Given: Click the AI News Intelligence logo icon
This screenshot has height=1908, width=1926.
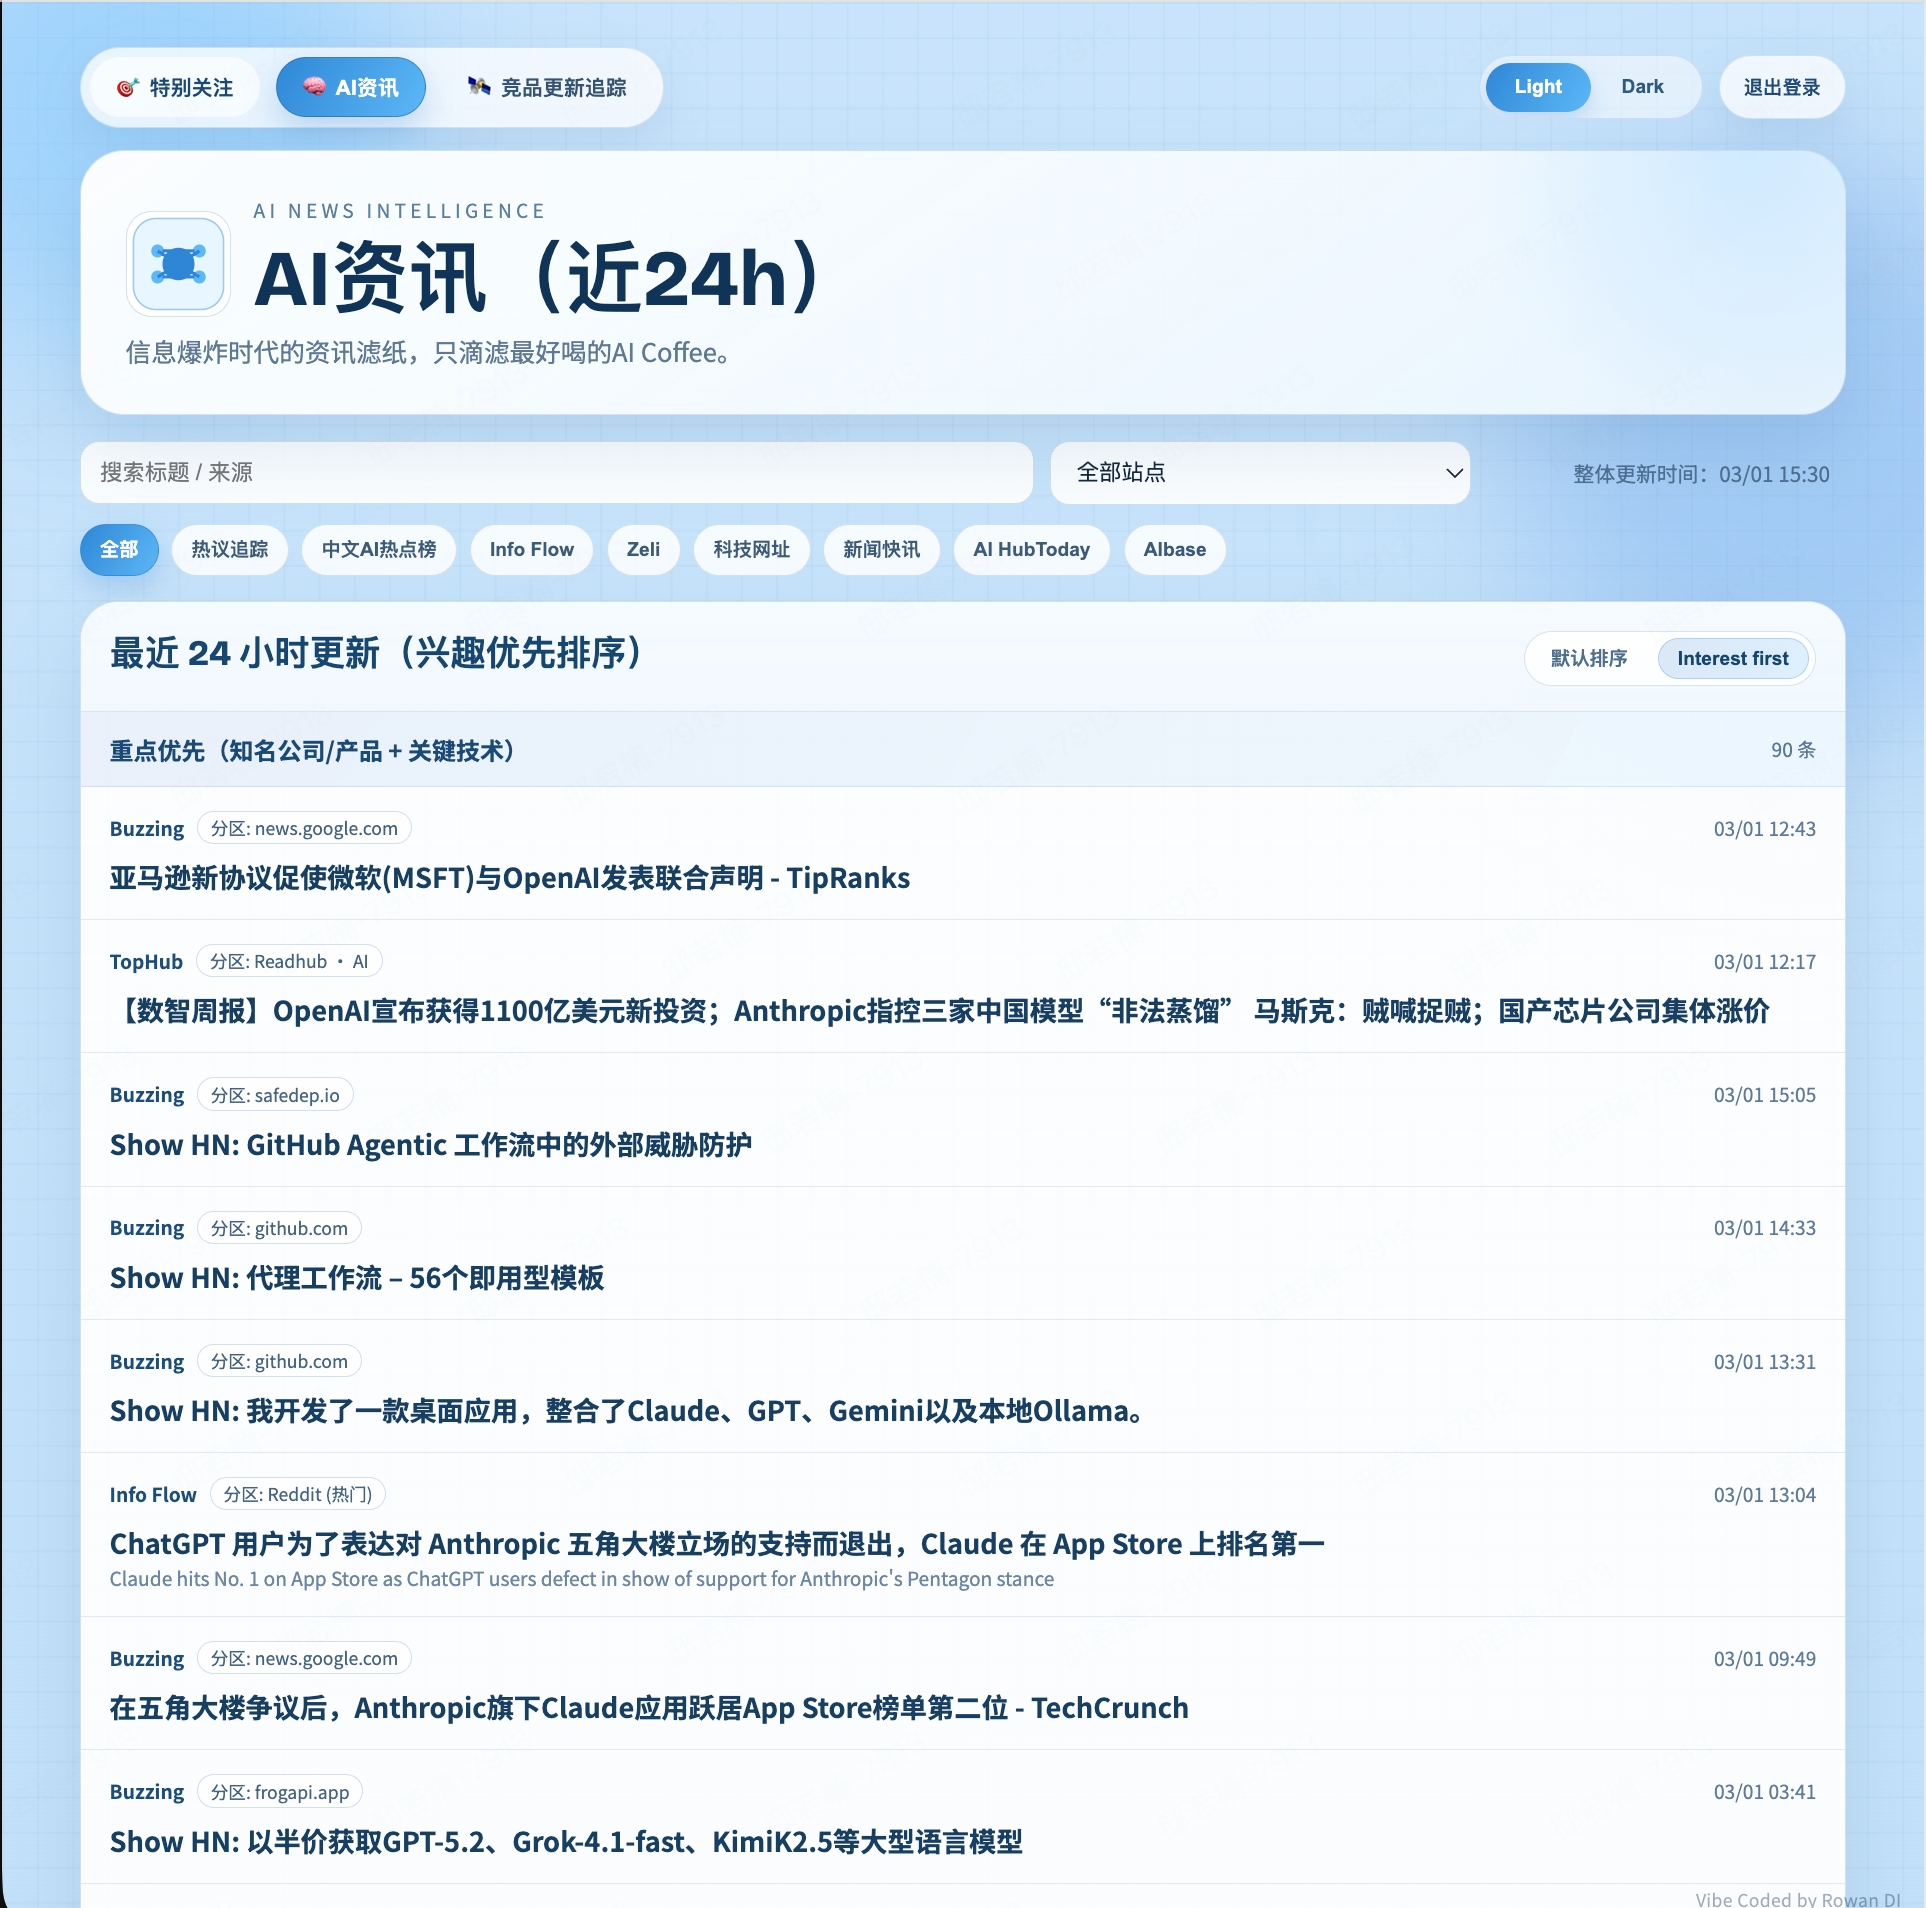Looking at the screenshot, I should point(178,263).
